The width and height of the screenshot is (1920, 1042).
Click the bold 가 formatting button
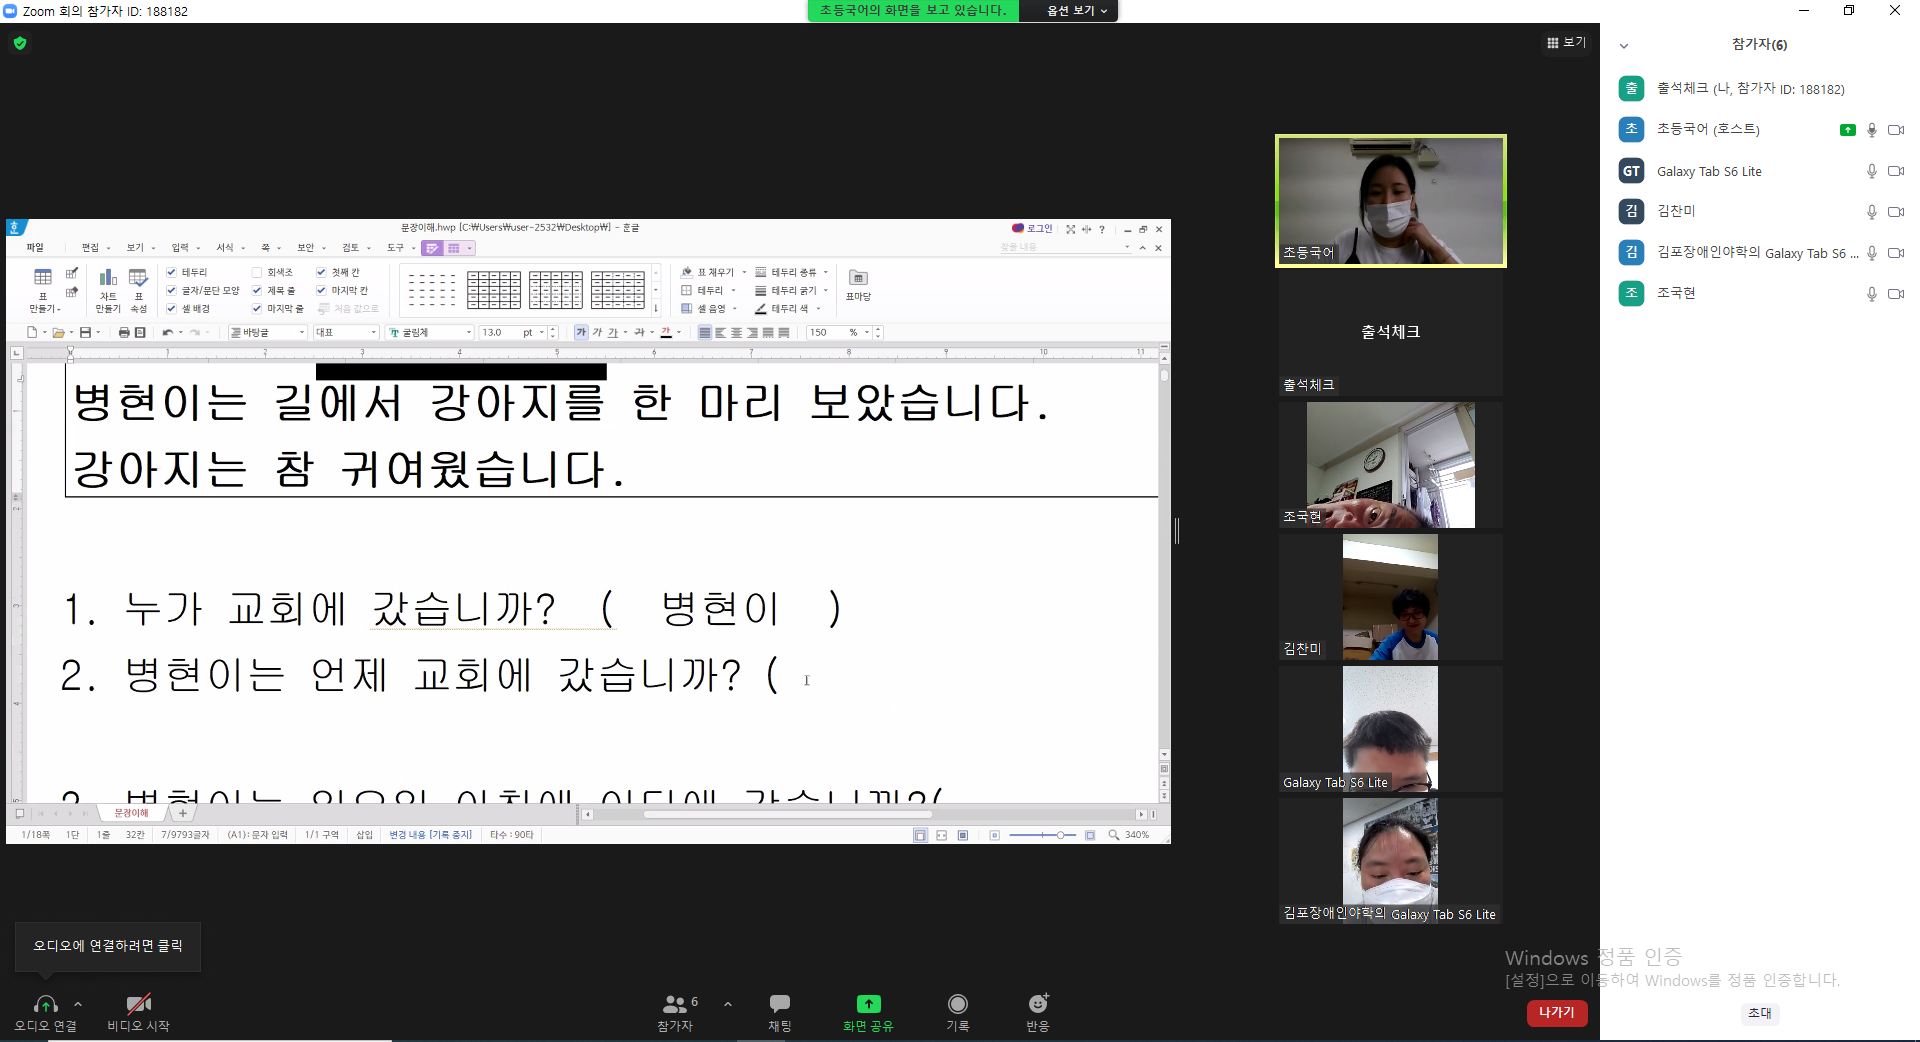point(581,332)
